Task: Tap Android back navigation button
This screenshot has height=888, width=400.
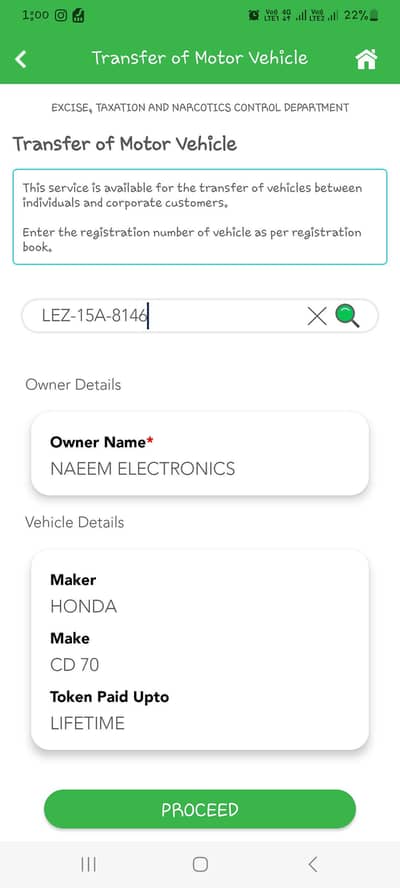Action: [312, 864]
